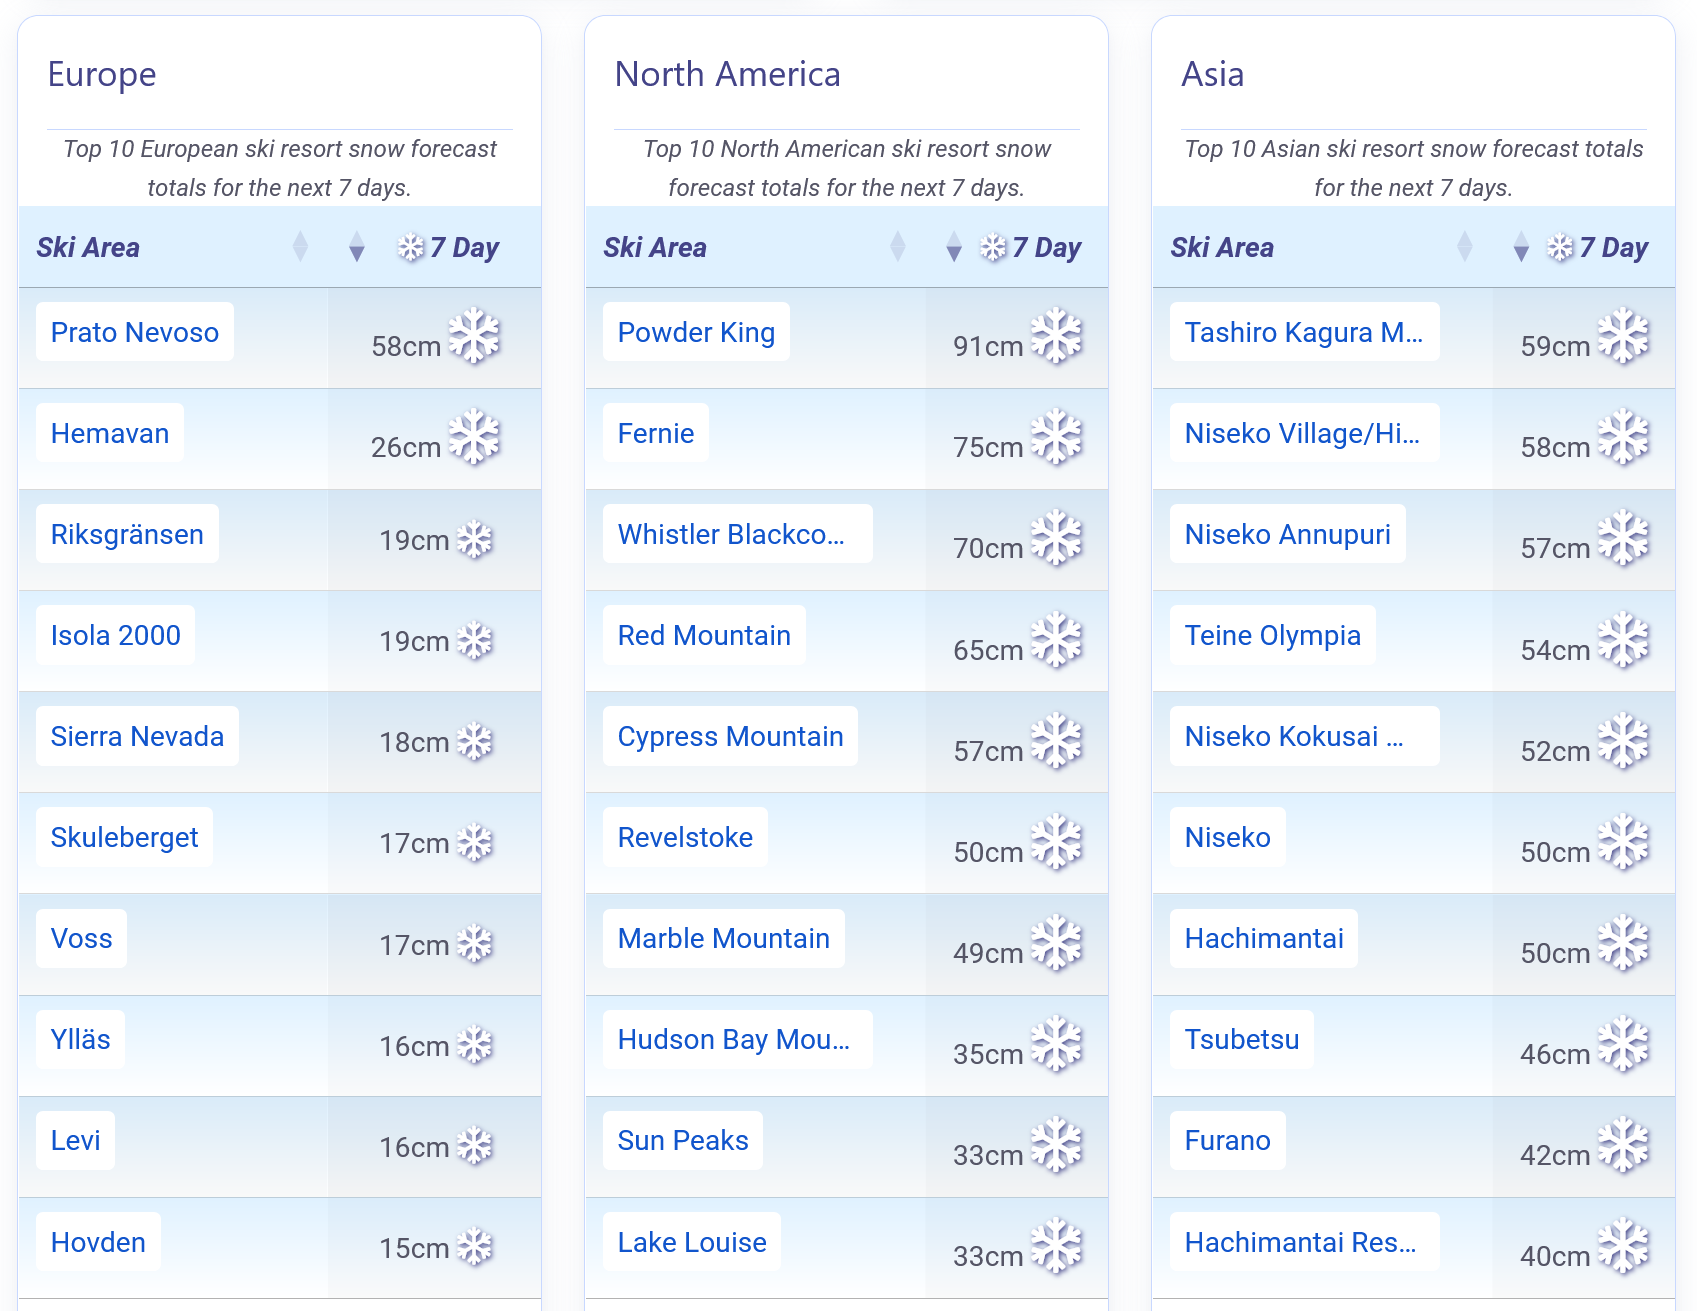The image size is (1697, 1311).
Task: Click the 7 Day header in North America table
Action: point(1046,247)
